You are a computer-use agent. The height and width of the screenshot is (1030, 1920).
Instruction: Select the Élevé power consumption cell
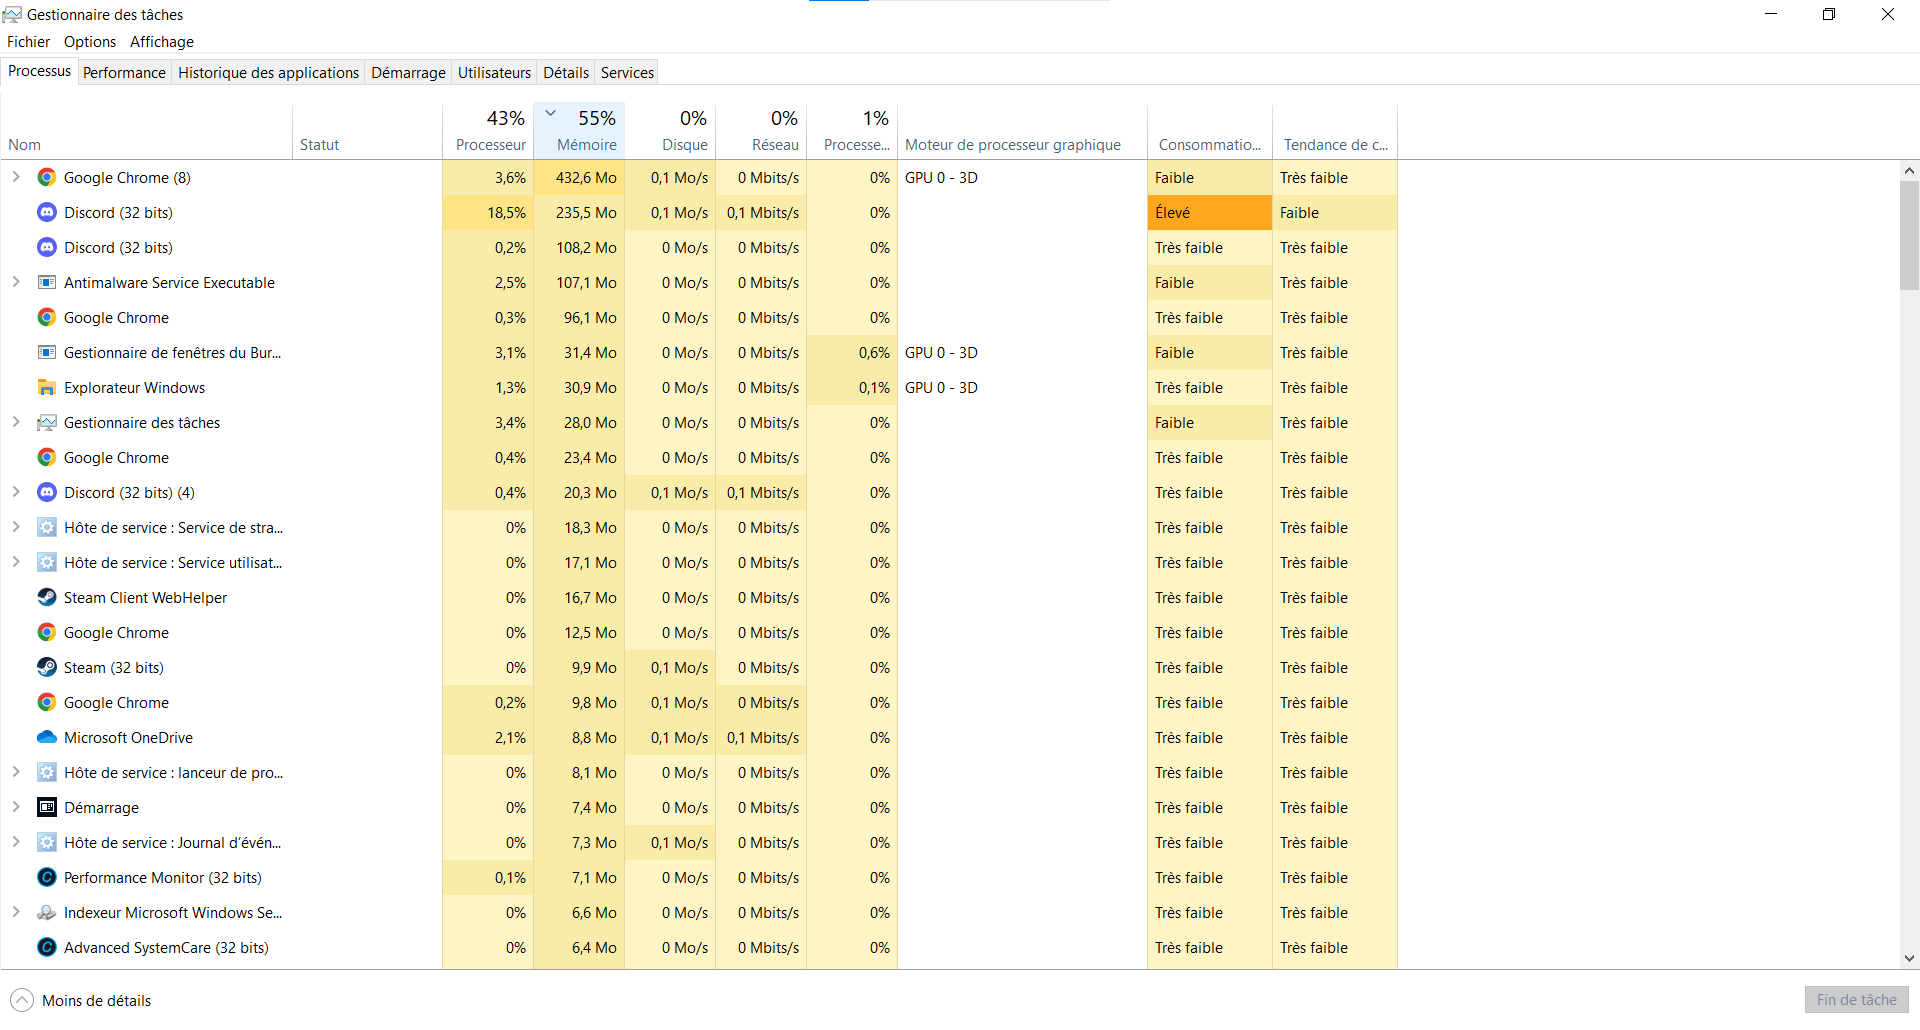[x=1210, y=212]
